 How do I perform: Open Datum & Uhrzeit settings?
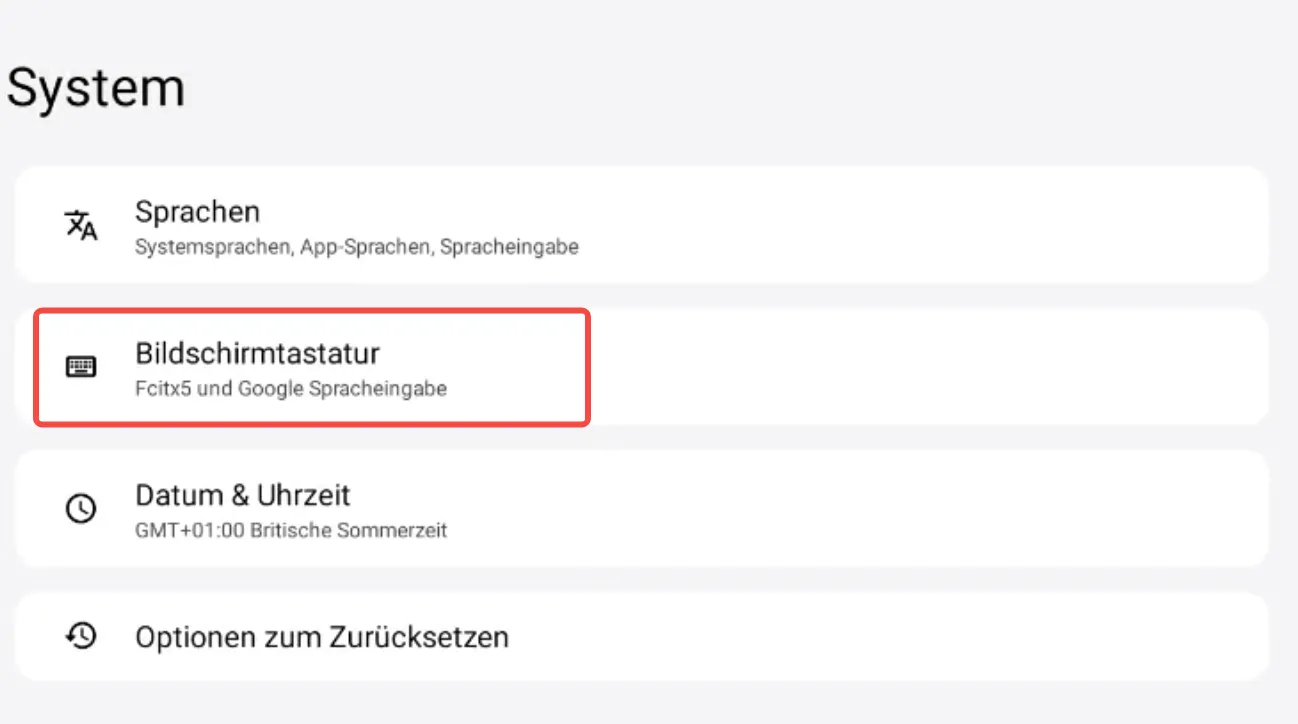click(242, 495)
